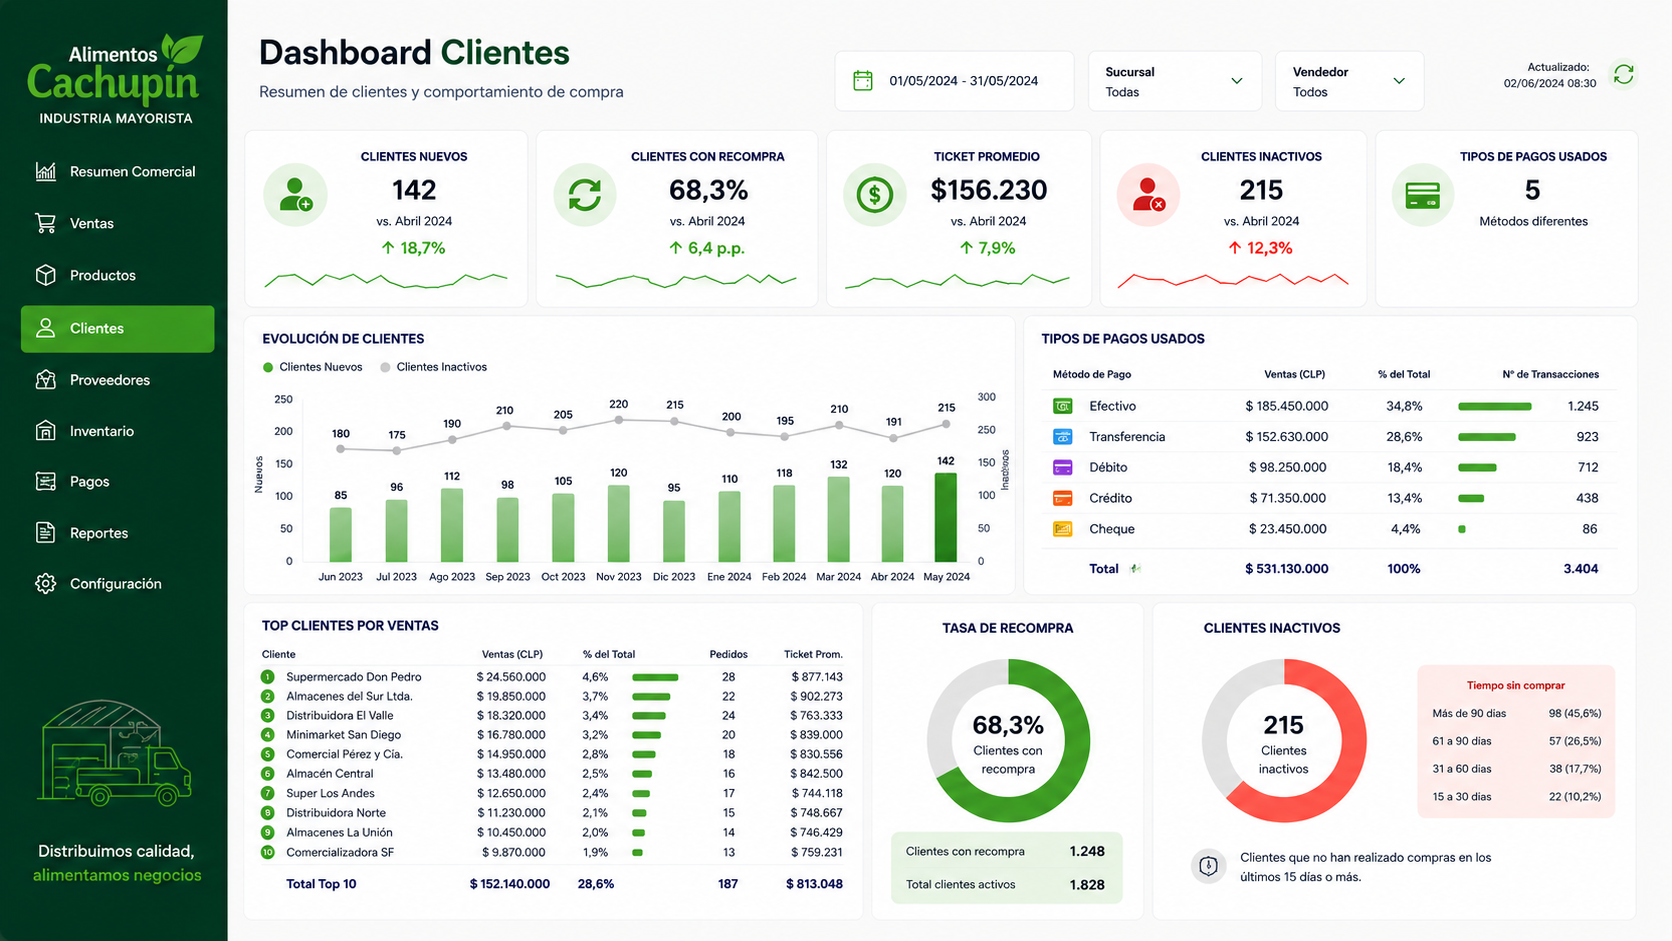Open the Sucursal dropdown
Image resolution: width=1672 pixels, height=941 pixels.
coord(1174,81)
